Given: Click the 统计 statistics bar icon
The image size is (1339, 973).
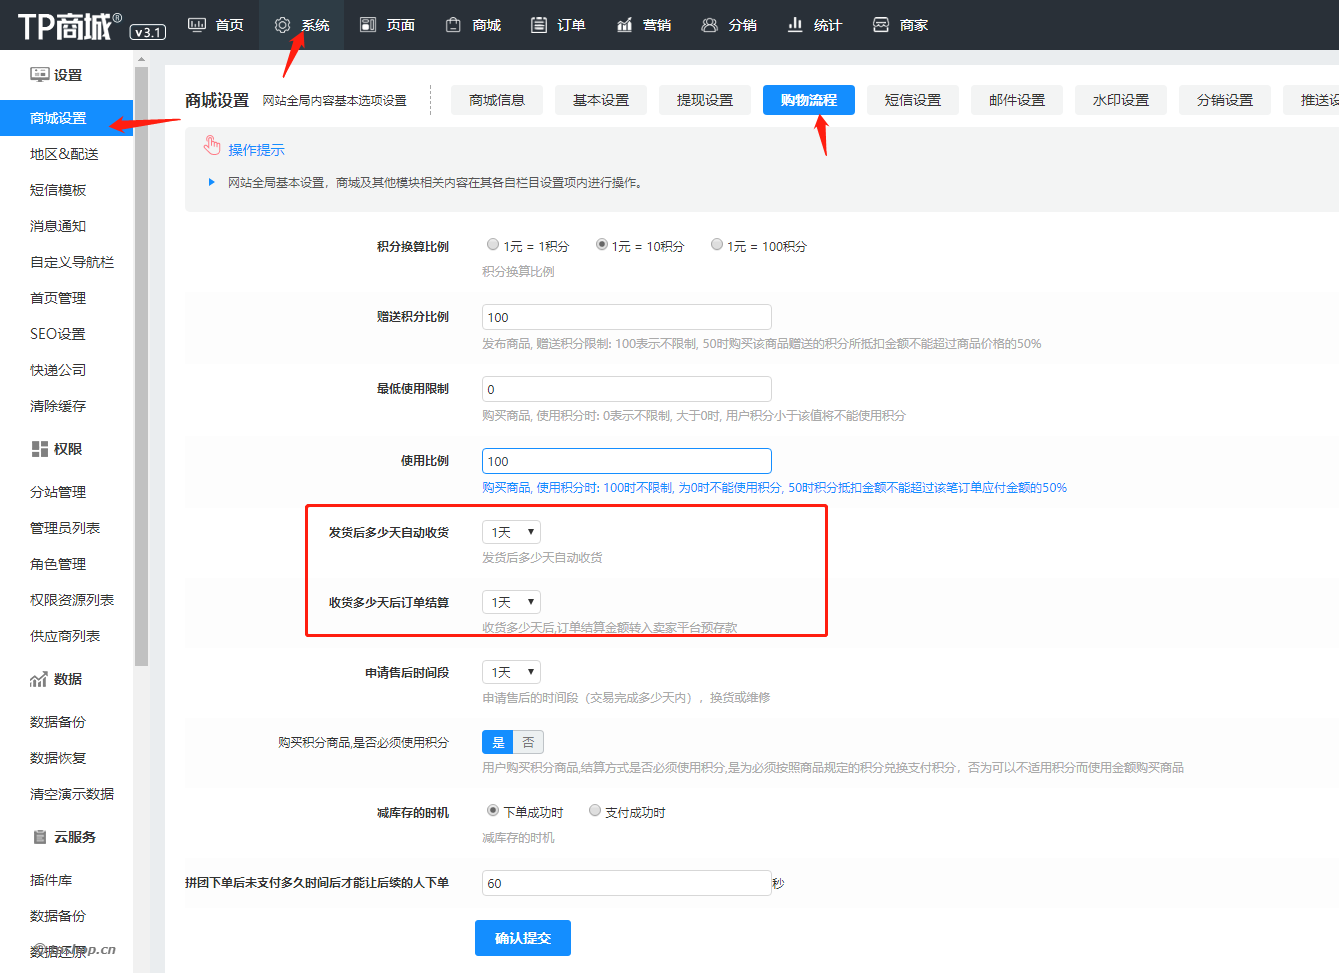Looking at the screenshot, I should [x=795, y=25].
